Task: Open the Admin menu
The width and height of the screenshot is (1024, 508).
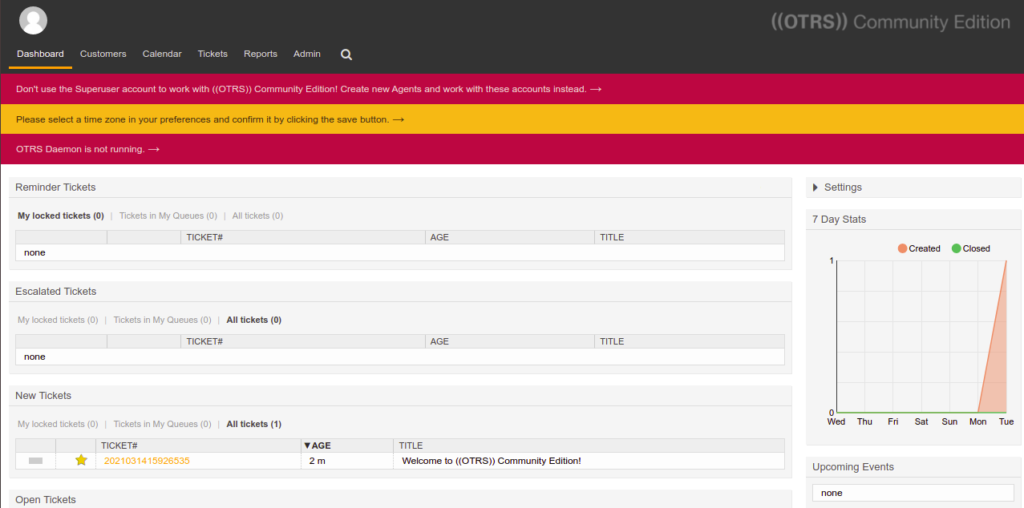Action: click(307, 54)
